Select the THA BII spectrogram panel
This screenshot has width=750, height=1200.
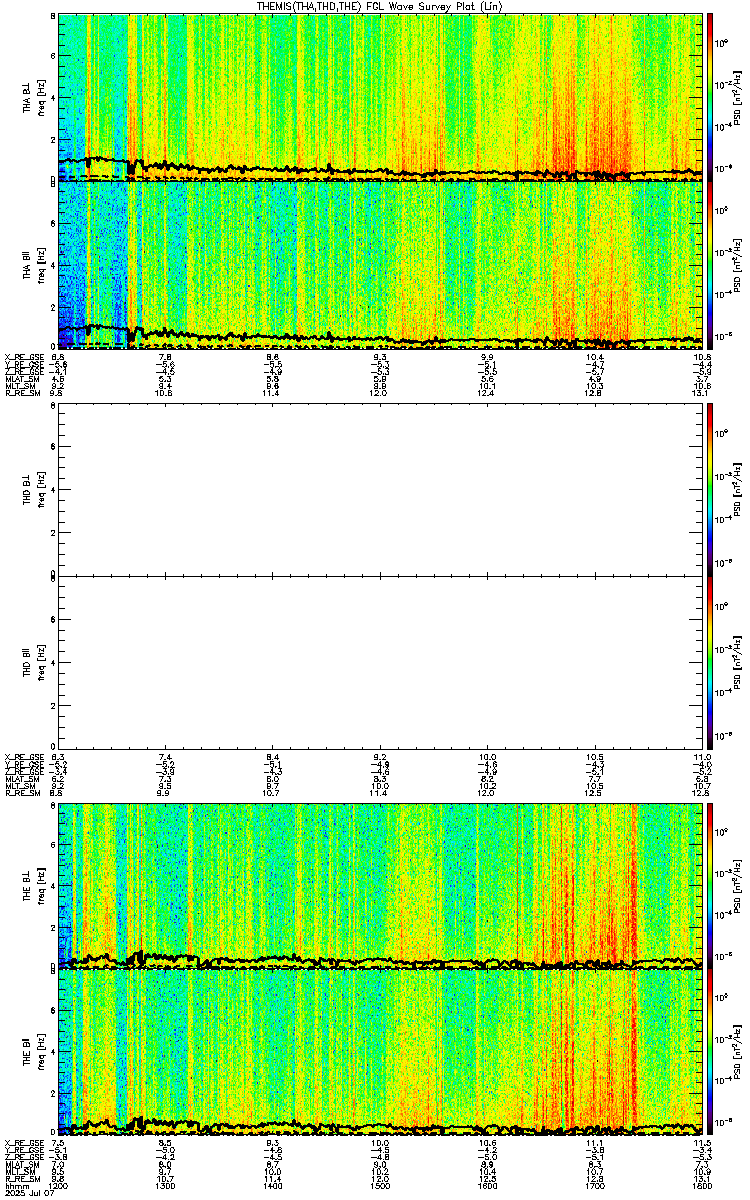(381, 265)
